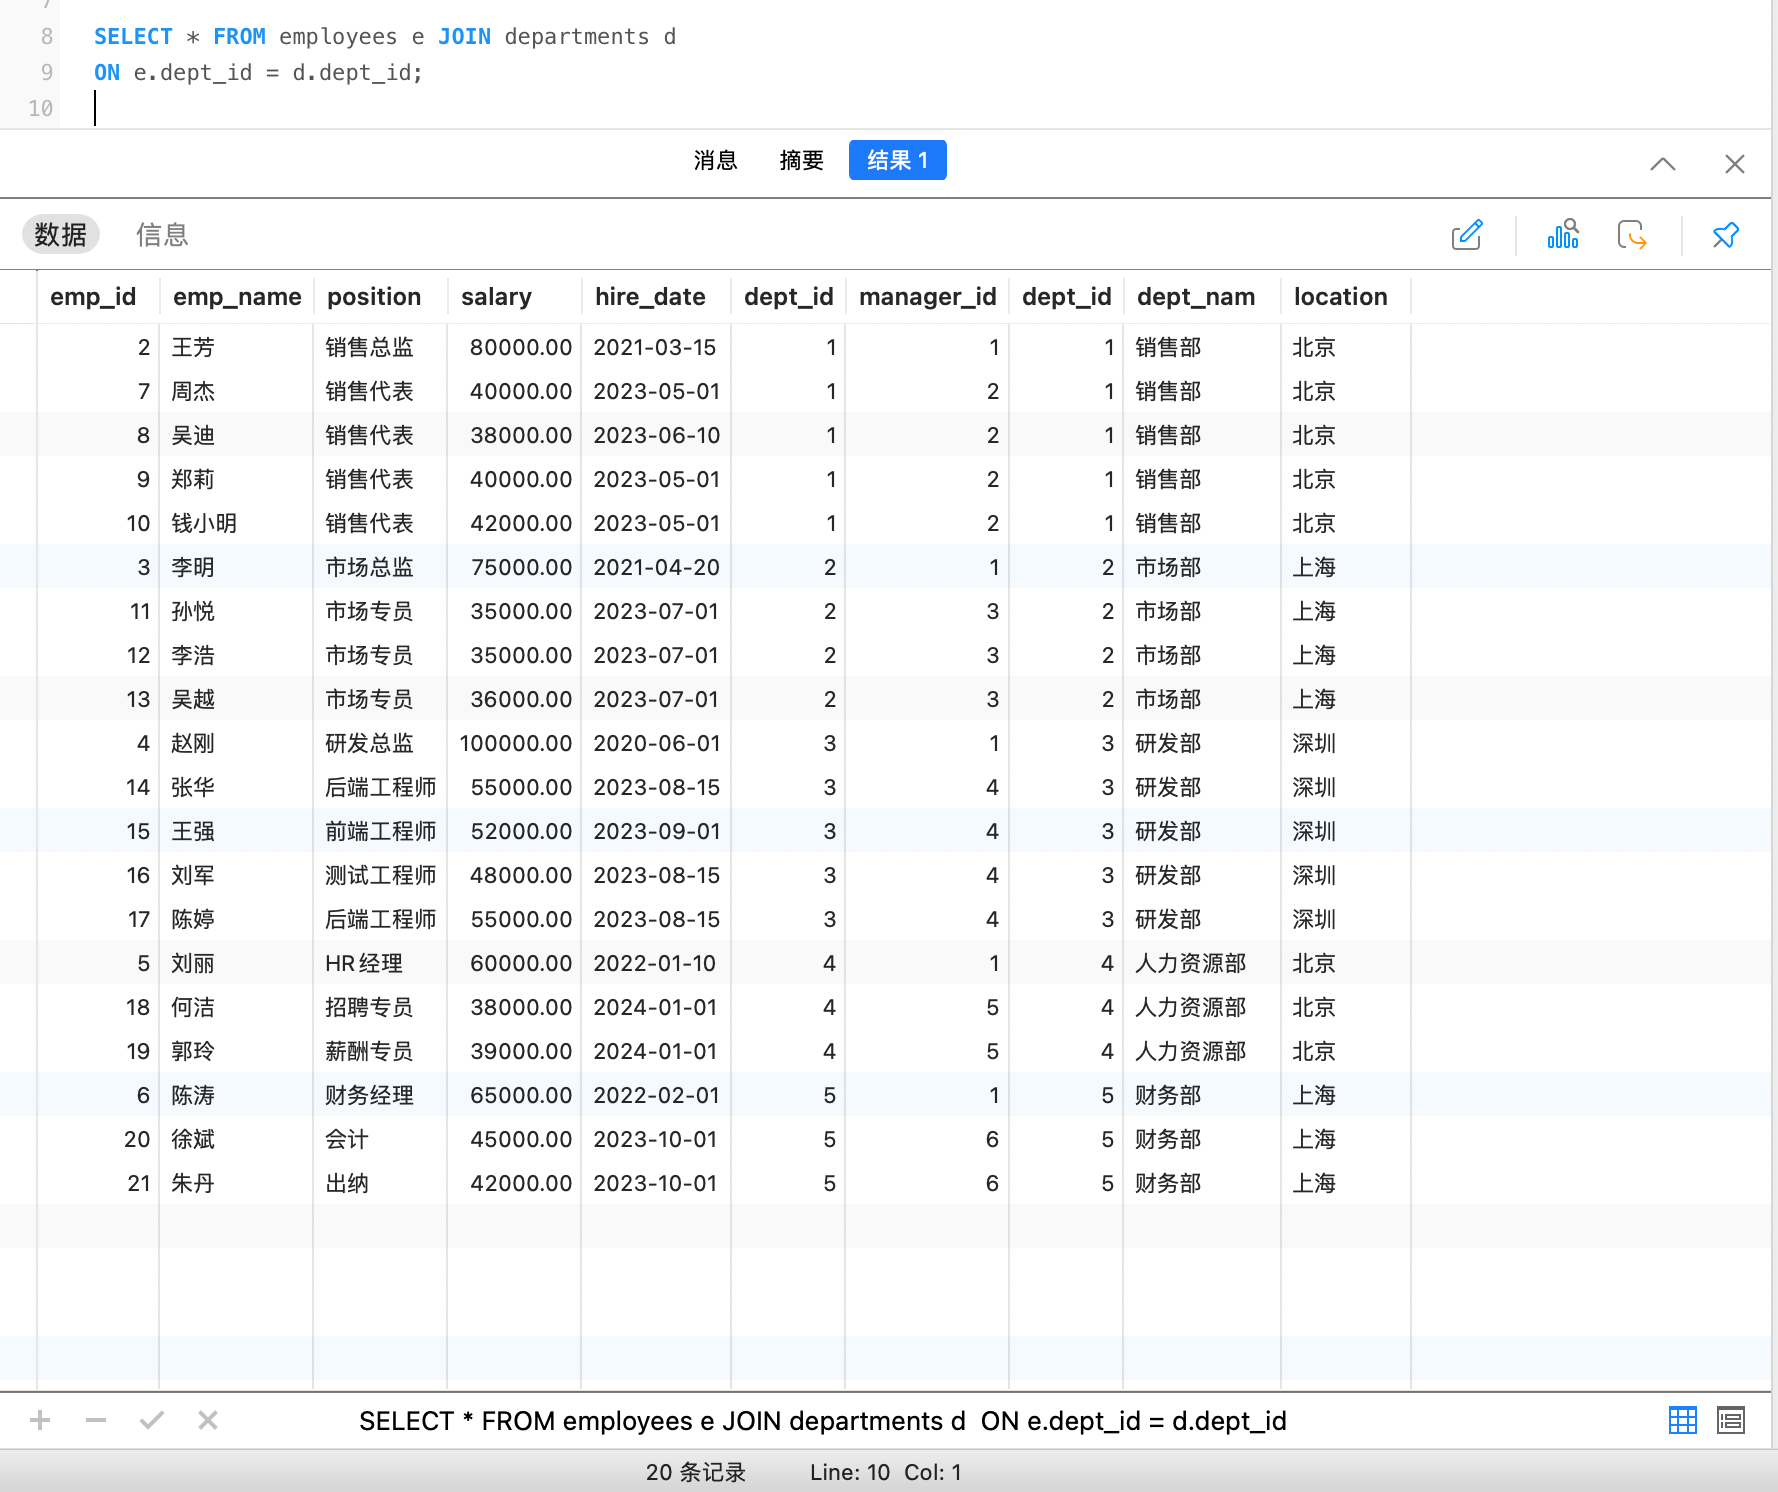This screenshot has height=1492, width=1778.
Task: Click the SELECT keyword in editor
Action: (133, 37)
